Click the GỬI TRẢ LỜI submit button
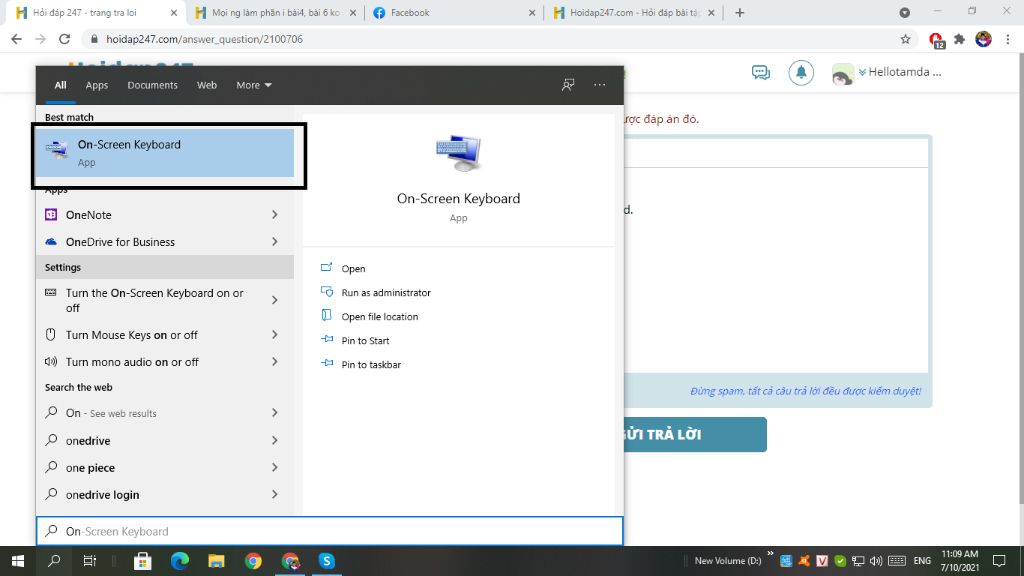The image size is (1024, 576). [x=696, y=434]
